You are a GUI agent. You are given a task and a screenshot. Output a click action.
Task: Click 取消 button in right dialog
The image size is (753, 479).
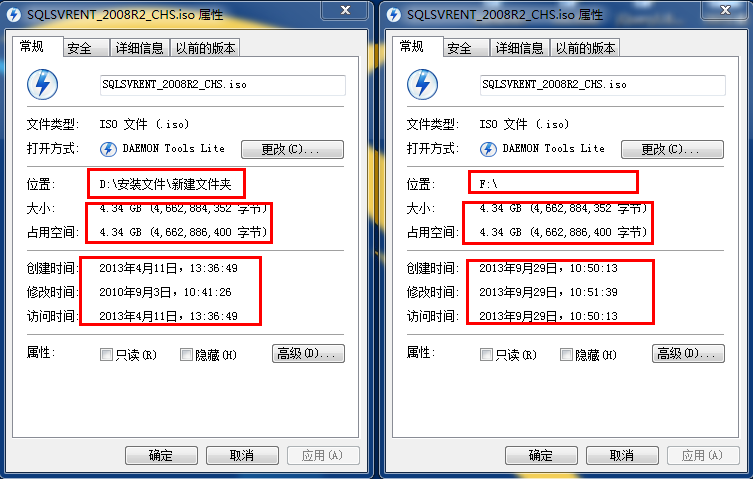coord(622,455)
